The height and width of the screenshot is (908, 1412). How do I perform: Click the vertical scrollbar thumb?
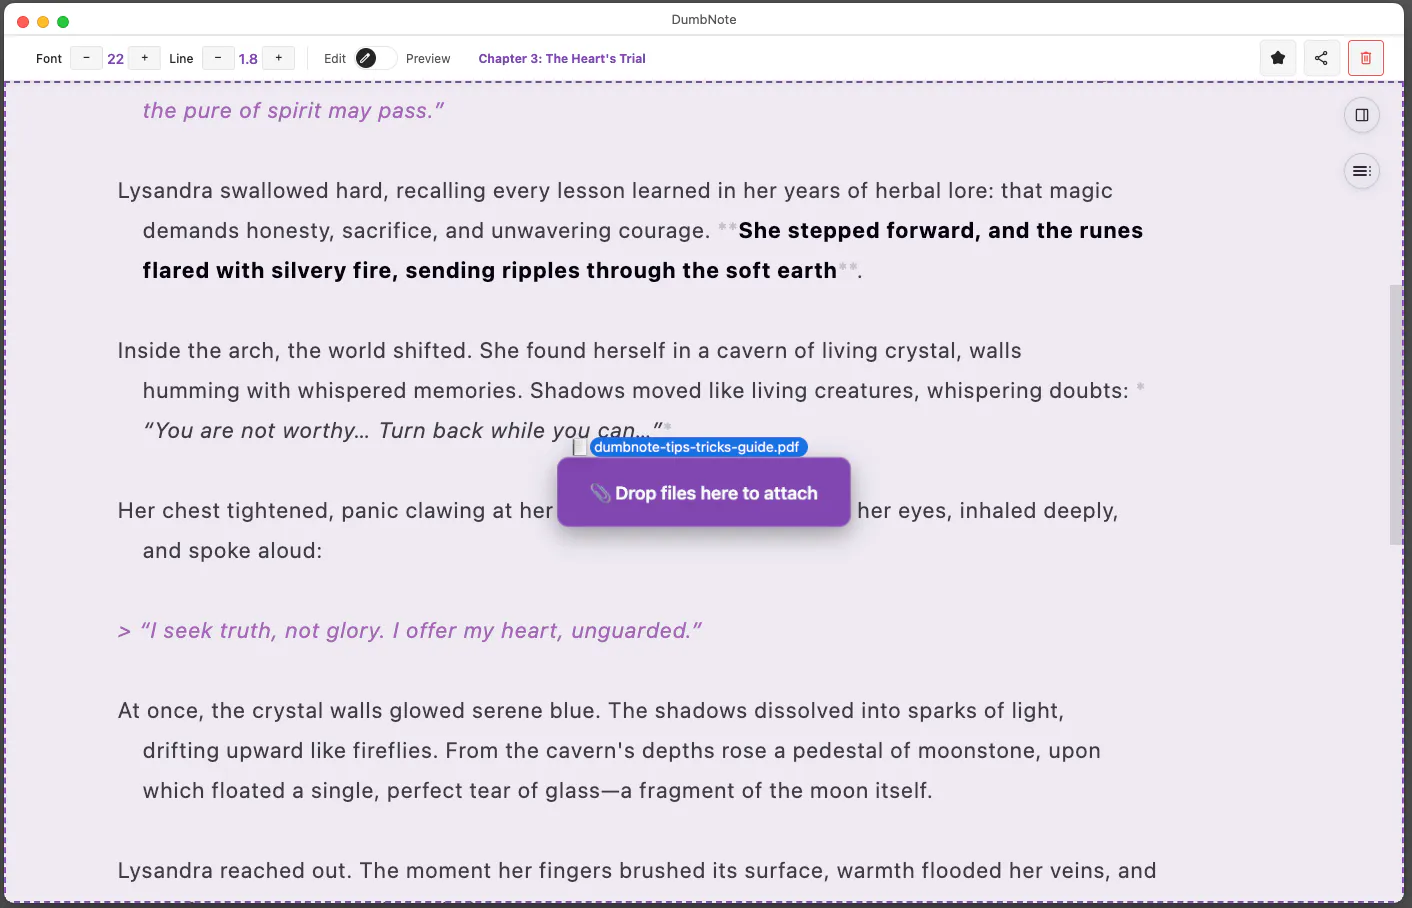point(1396,414)
